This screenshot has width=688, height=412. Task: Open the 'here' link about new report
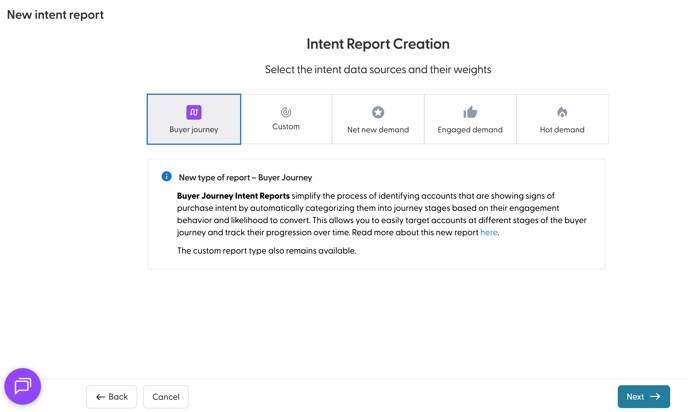coord(488,233)
